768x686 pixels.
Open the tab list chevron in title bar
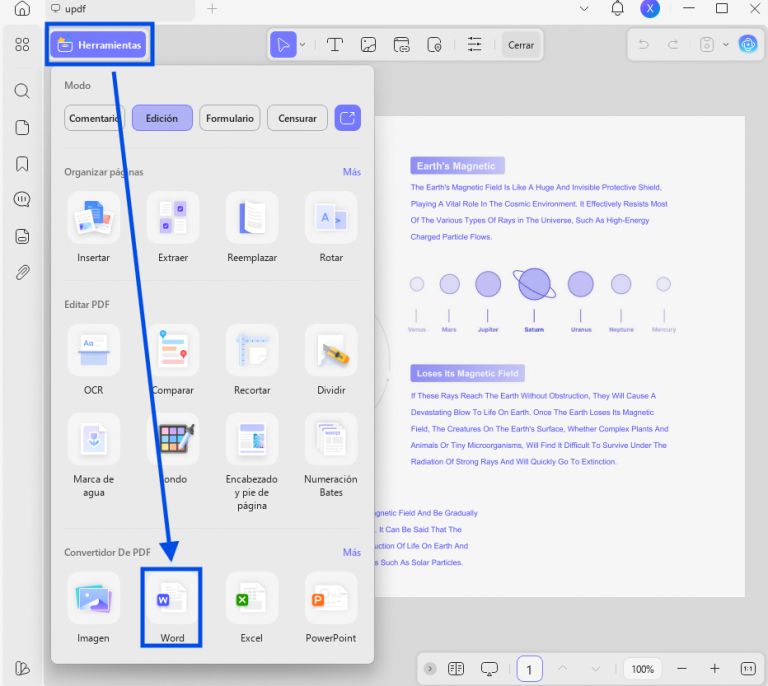pyautogui.click(x=584, y=9)
